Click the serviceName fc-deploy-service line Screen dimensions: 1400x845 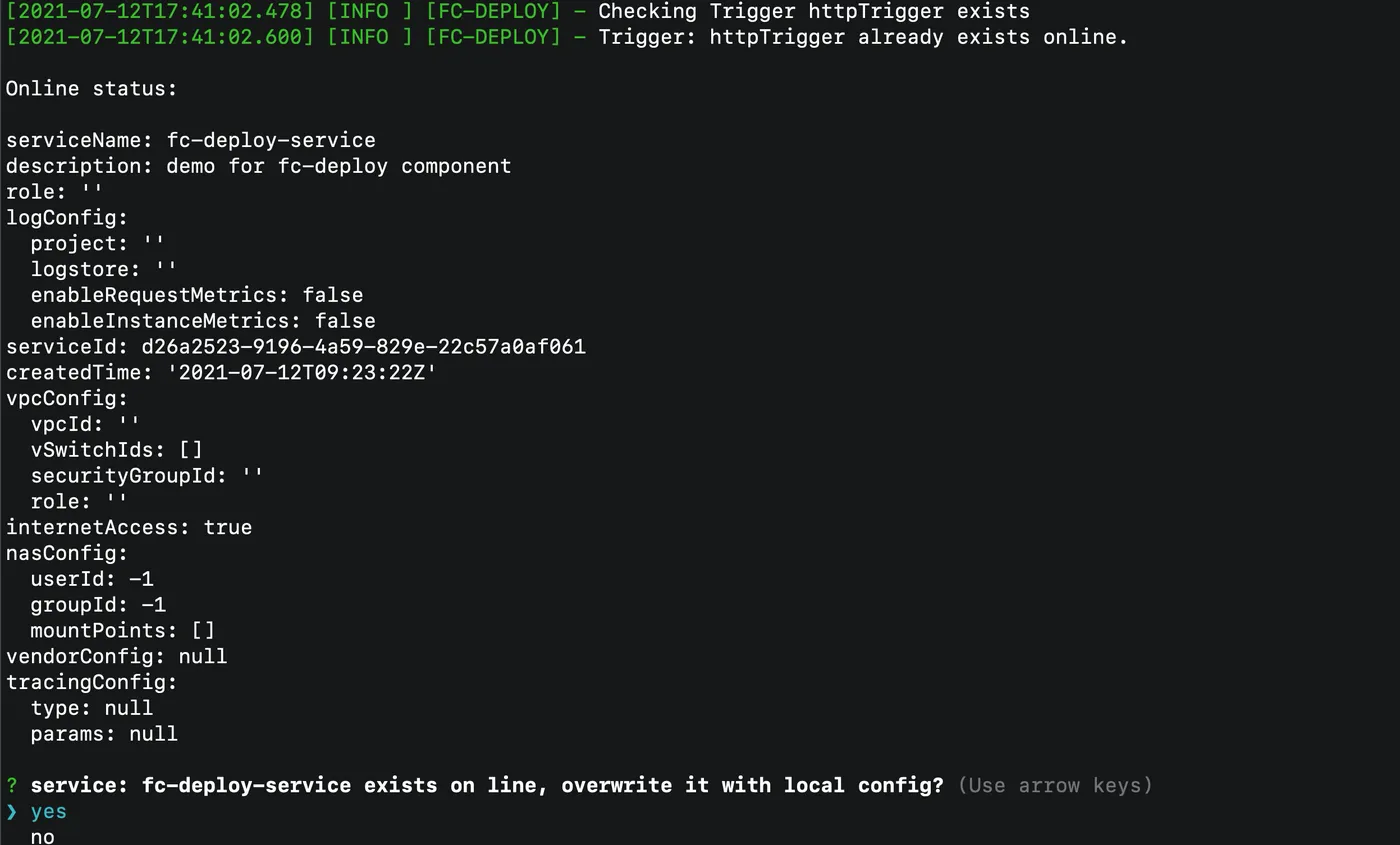(x=191, y=140)
